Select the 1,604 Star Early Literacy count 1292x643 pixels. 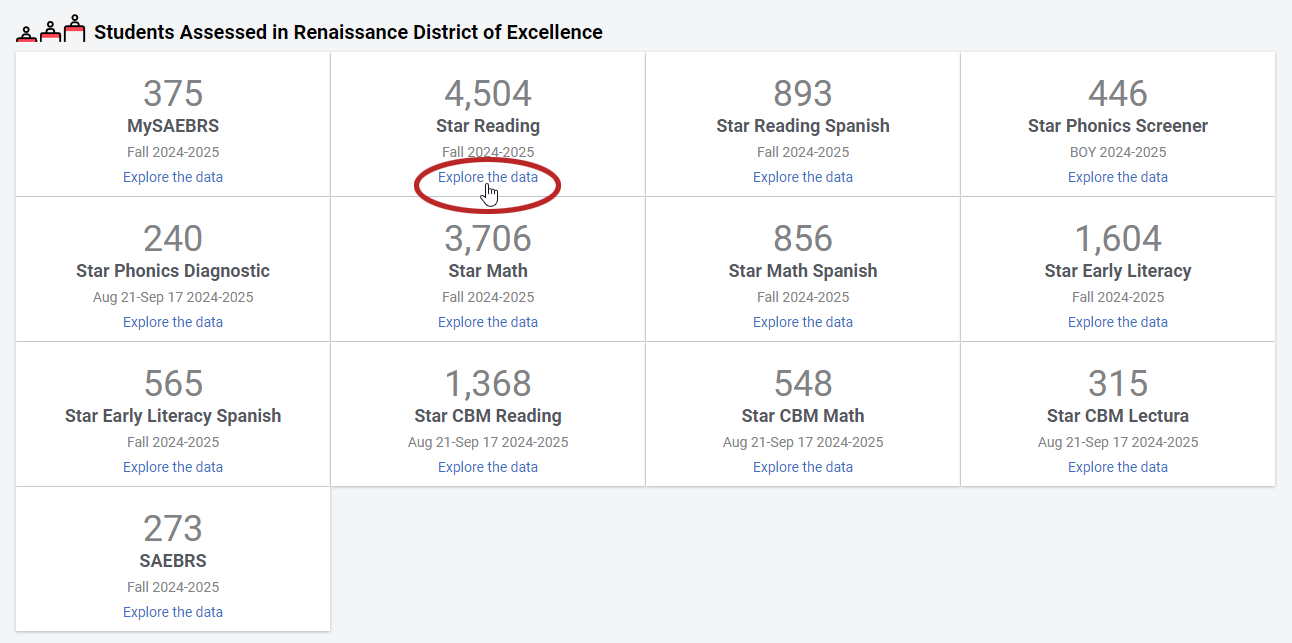(x=1118, y=238)
